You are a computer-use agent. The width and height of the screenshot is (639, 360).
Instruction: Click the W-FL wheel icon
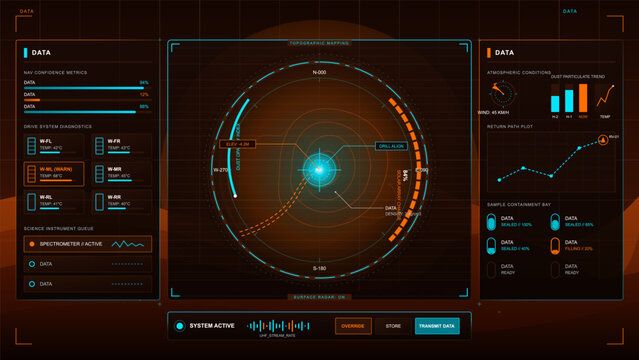coord(31,146)
